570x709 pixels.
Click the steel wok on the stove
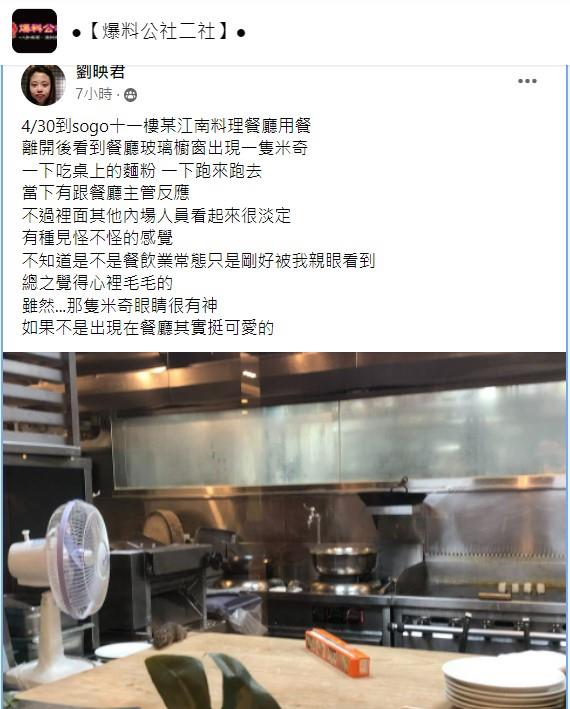pos(343,559)
